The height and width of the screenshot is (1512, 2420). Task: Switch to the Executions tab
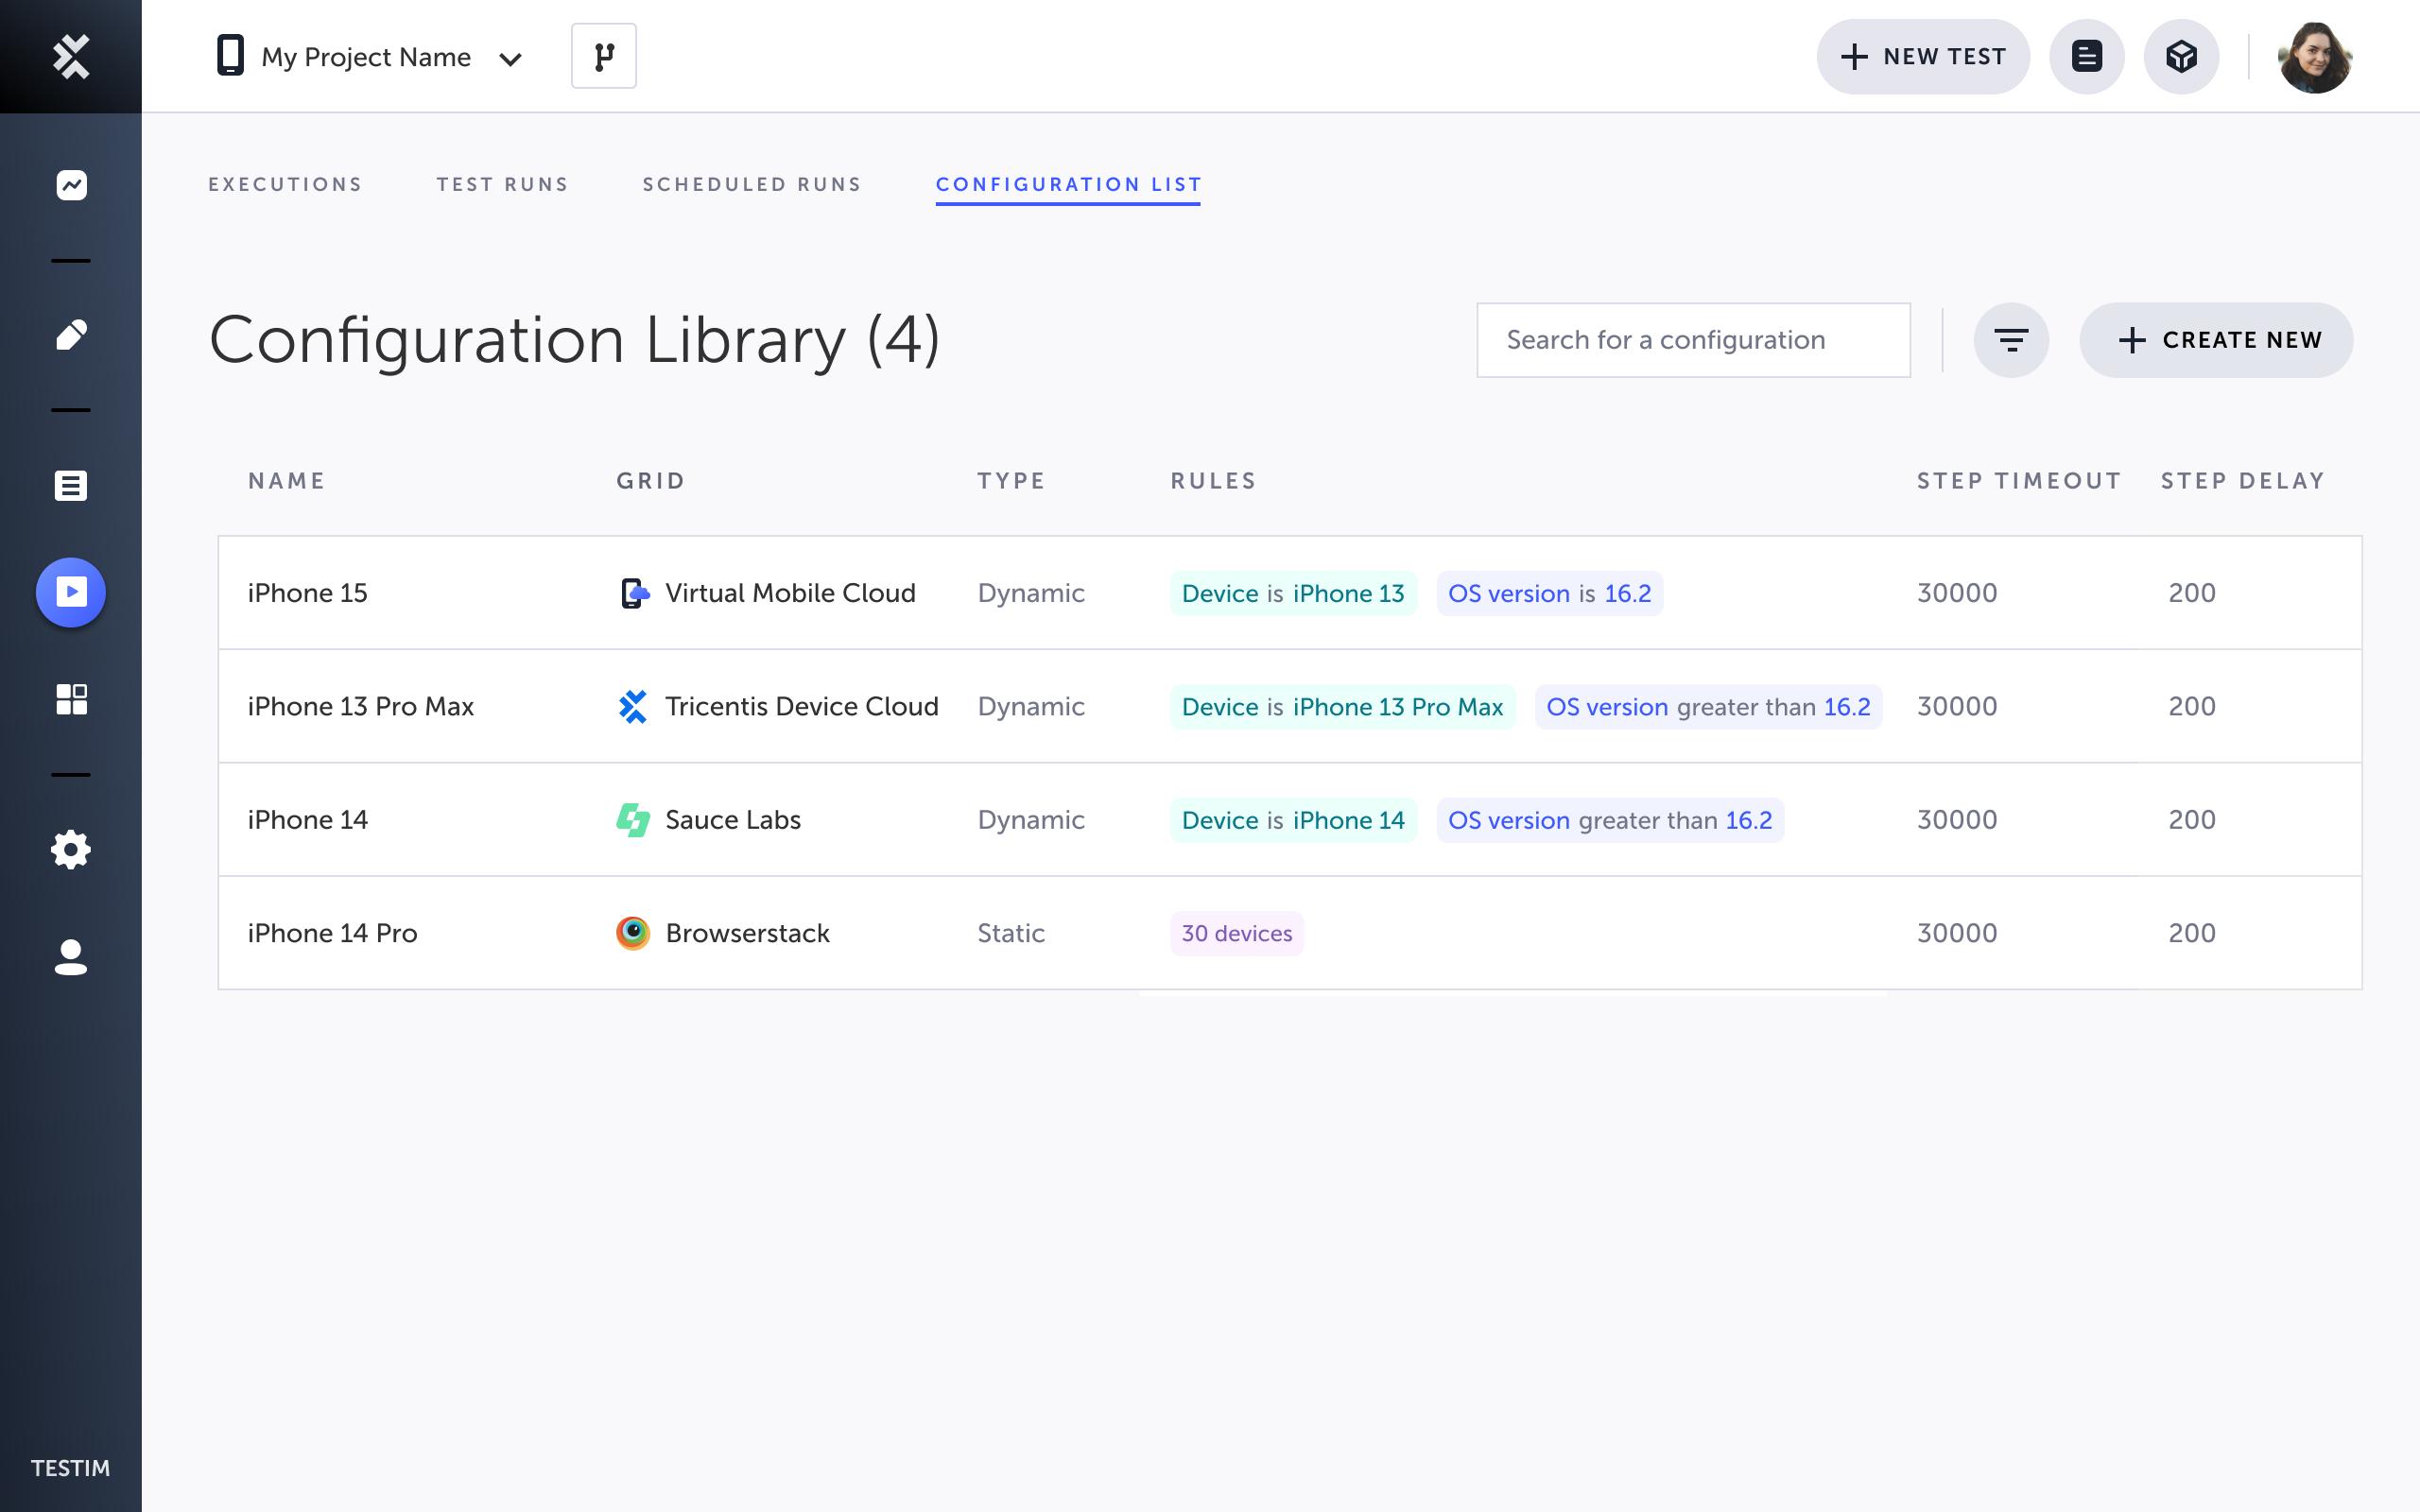[x=285, y=184]
